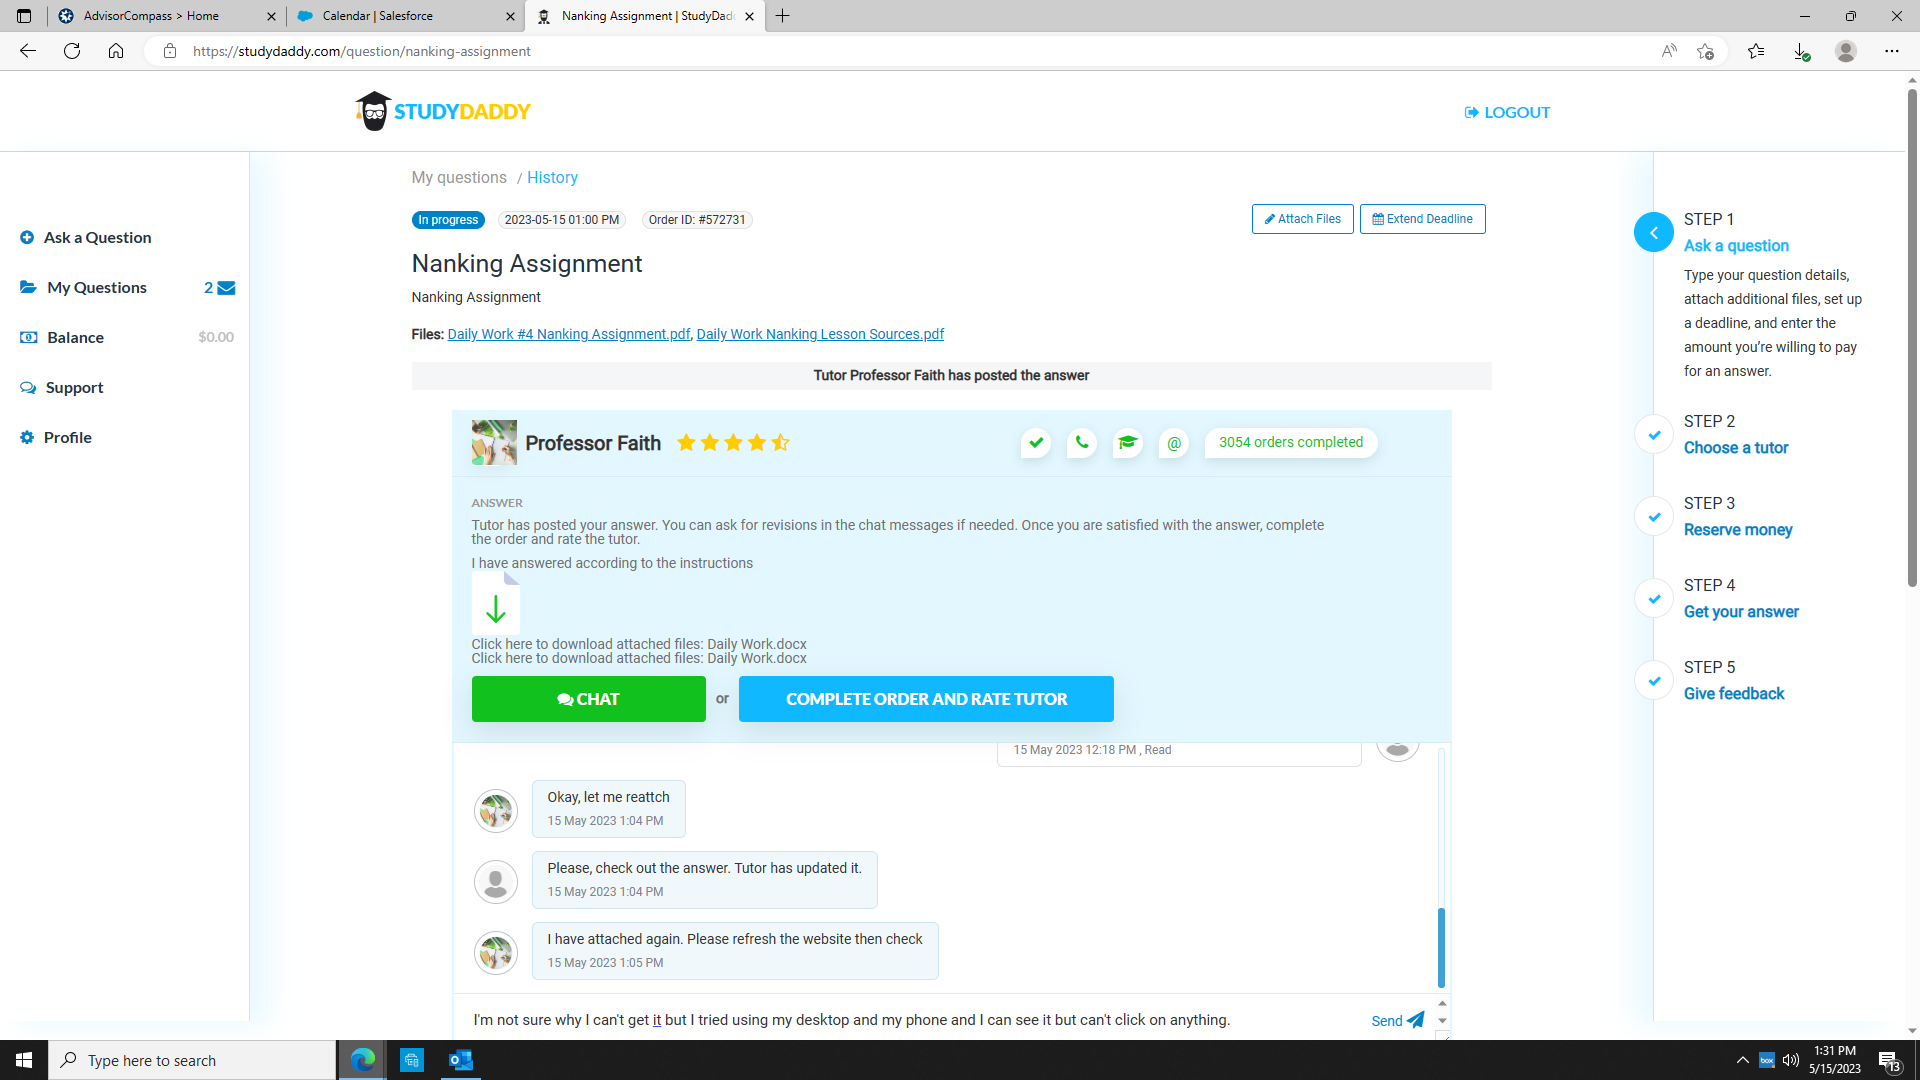
Task: Open the Ask a Question sidebar item
Action: [97, 237]
